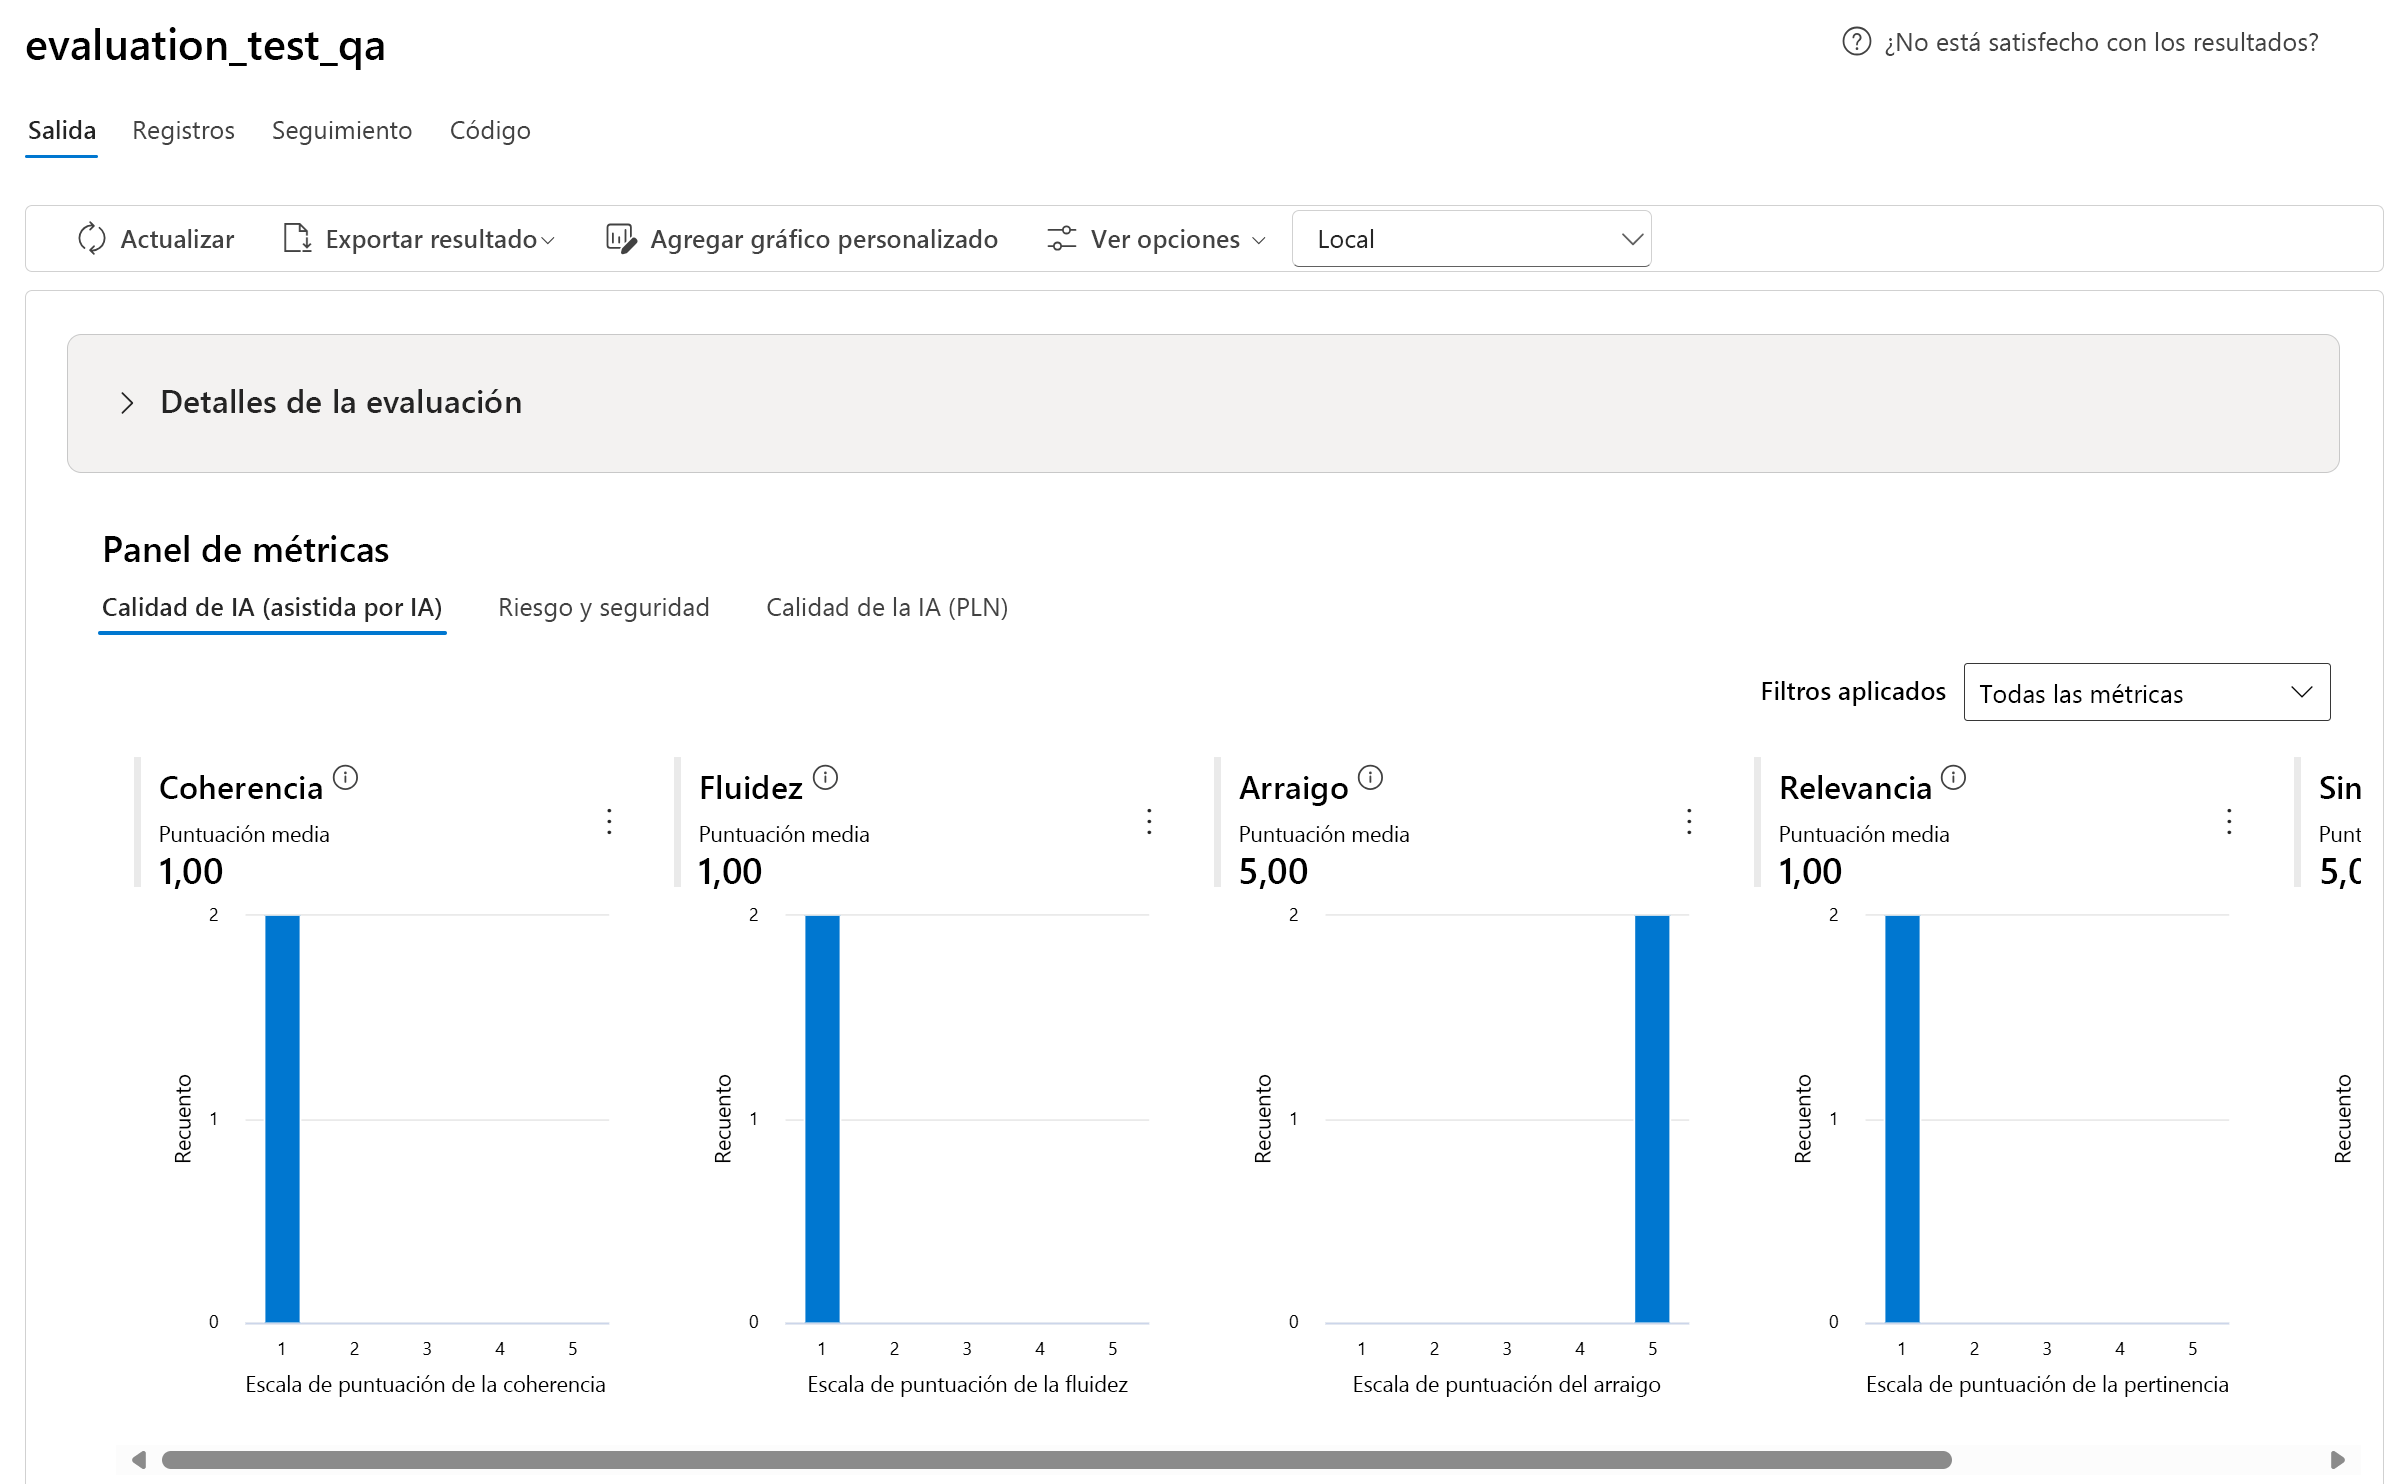This screenshot has height=1484, width=2392.
Task: Switch to the Salida tab
Action: point(62,131)
